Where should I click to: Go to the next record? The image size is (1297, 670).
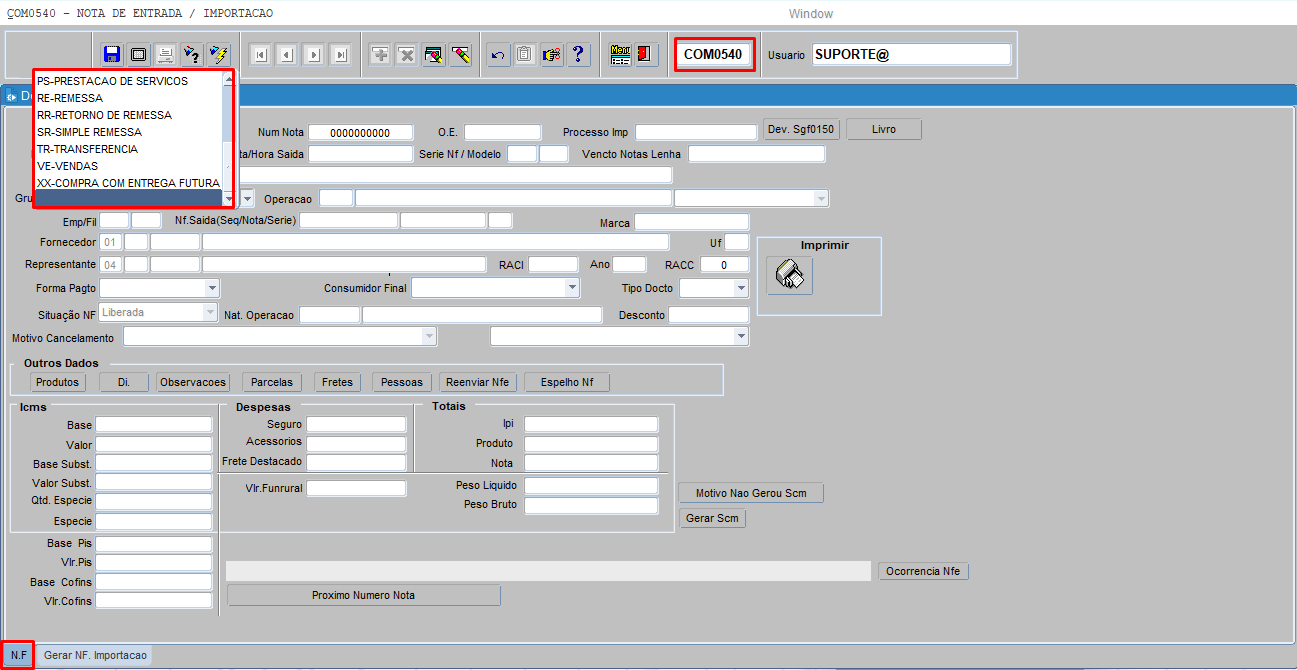[x=313, y=55]
